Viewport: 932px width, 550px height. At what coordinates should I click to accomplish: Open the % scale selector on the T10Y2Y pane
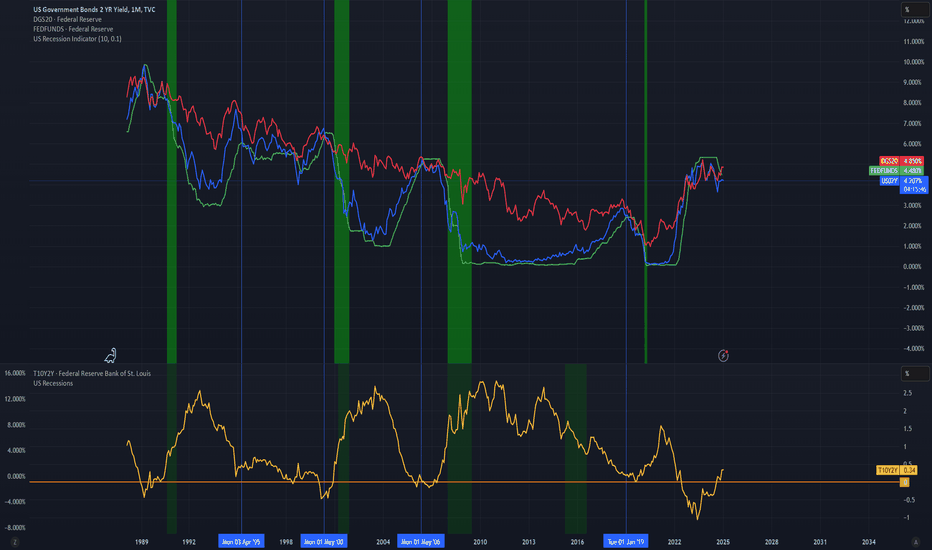[915, 373]
